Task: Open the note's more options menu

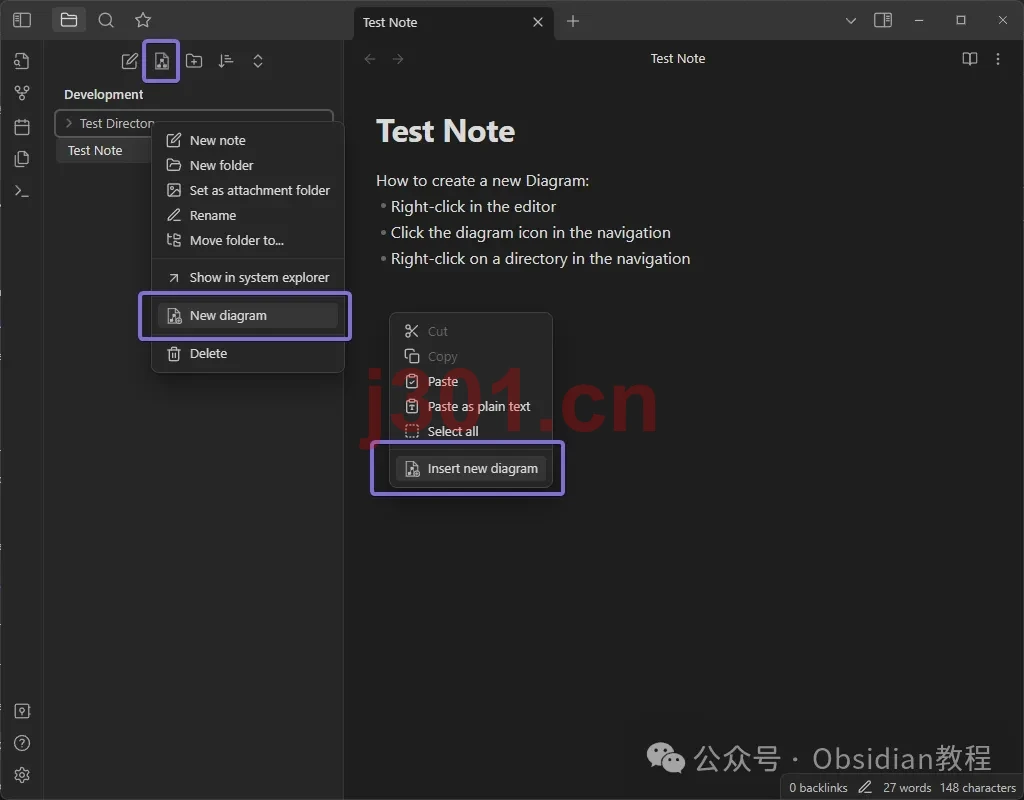Action: pyautogui.click(x=998, y=59)
